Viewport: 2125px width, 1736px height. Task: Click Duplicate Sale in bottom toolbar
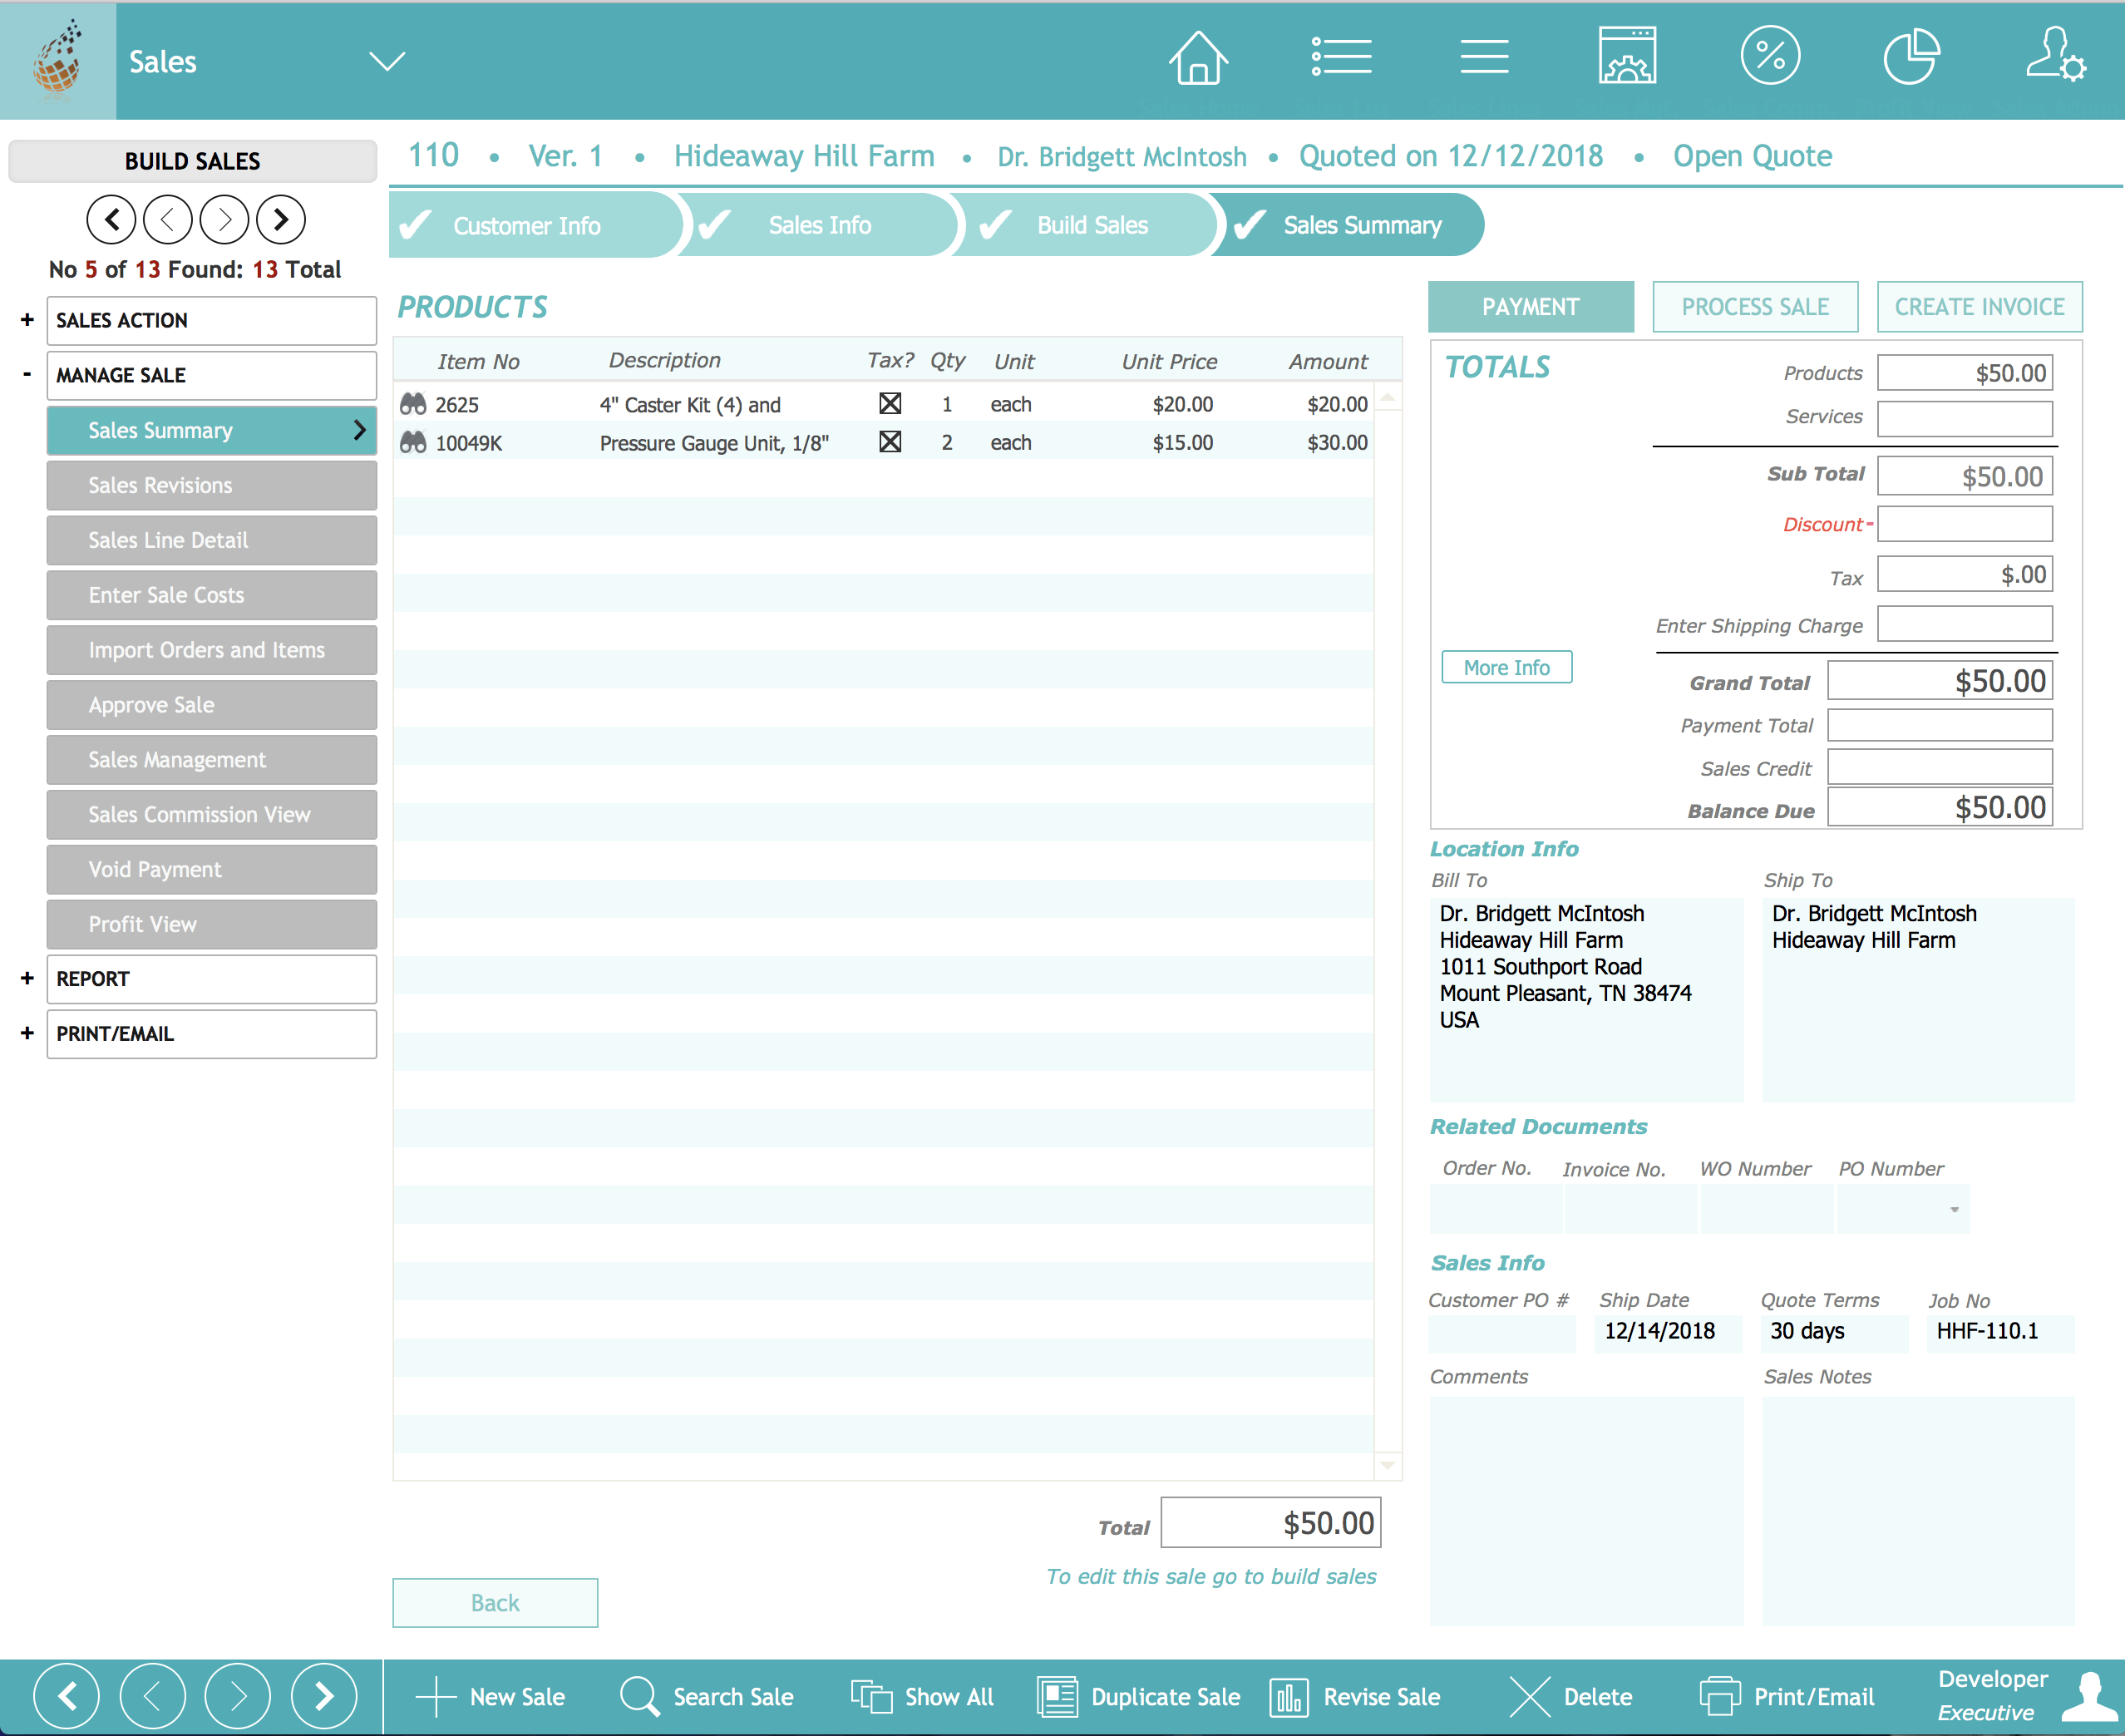click(1139, 1697)
